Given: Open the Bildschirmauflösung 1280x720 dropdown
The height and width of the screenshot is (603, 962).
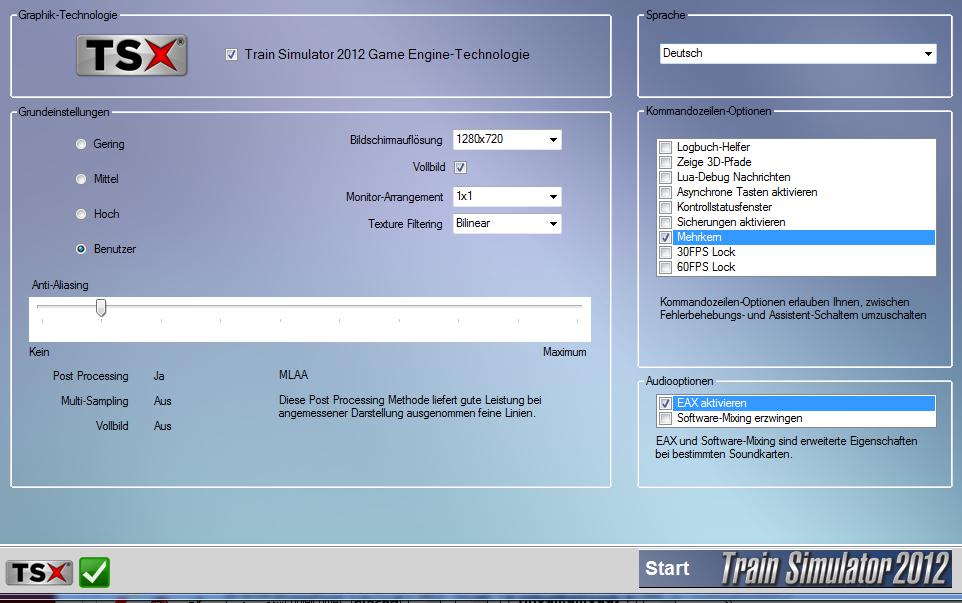Looking at the screenshot, I should (x=507, y=139).
